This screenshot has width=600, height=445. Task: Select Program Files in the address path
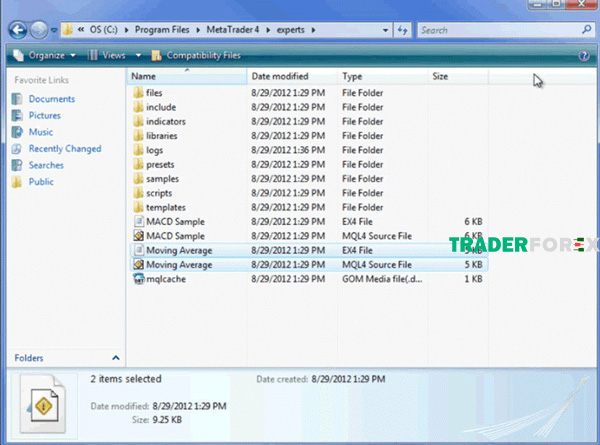coord(162,30)
